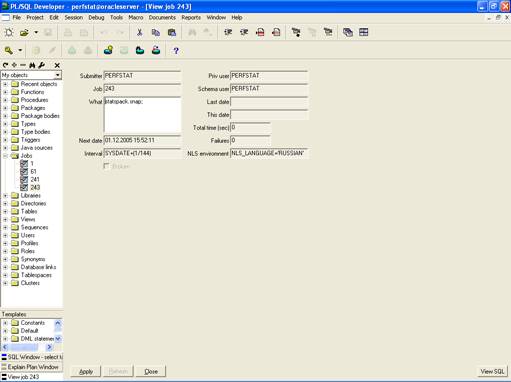Image resolution: width=511 pixels, height=382 pixels.
Task: Click the Uncomment selection icon
Action: click(x=276, y=32)
